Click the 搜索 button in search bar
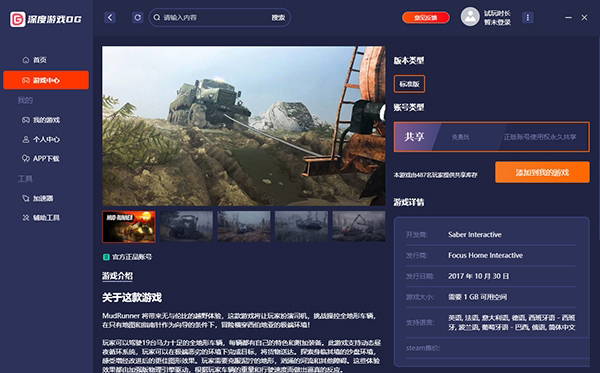This screenshot has height=373, width=600. (278, 18)
